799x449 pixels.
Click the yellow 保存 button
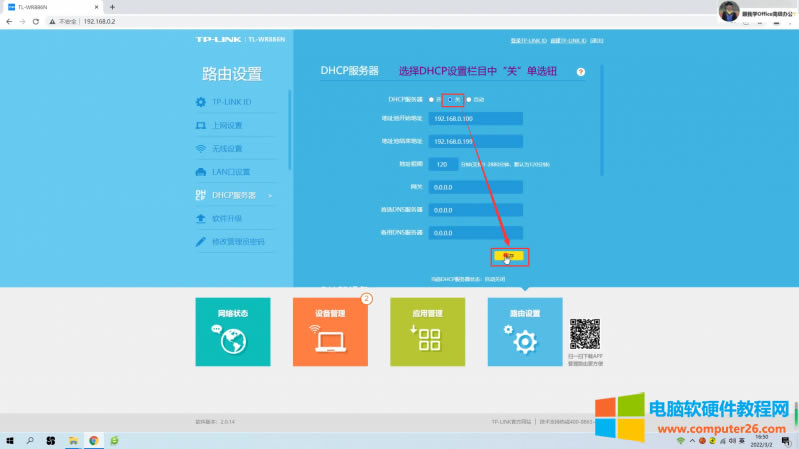coord(509,256)
